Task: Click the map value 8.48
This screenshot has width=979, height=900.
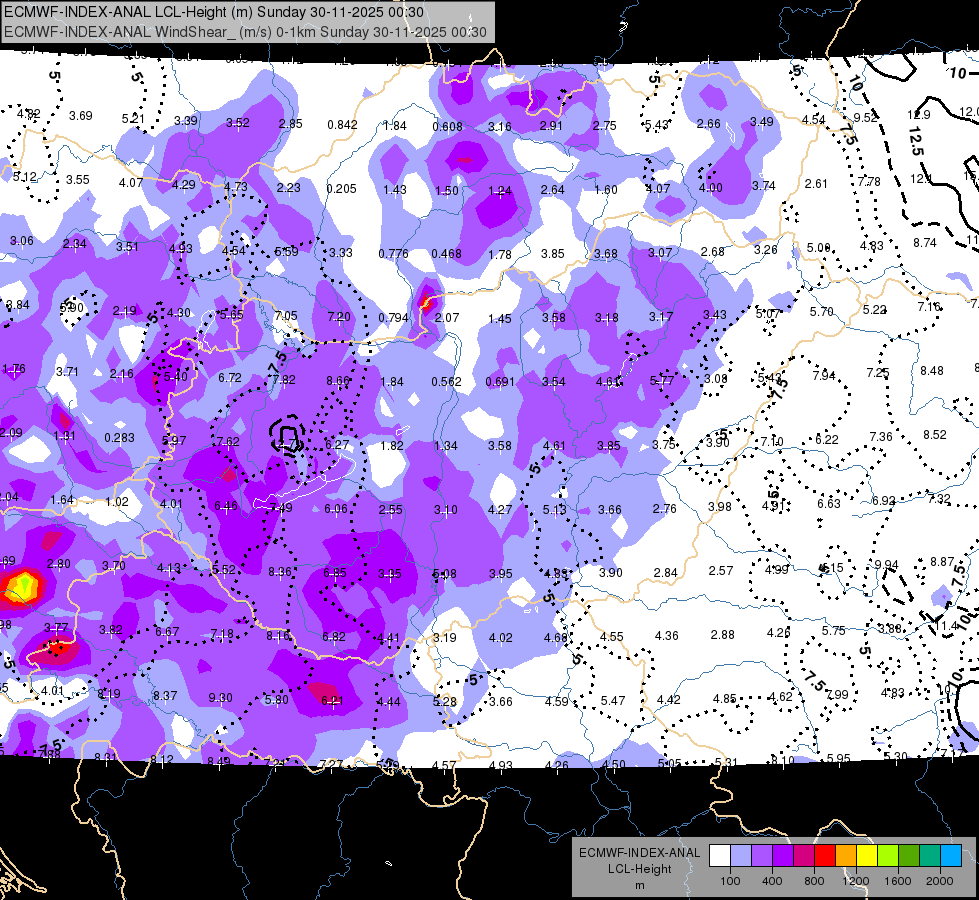Action: tap(932, 370)
